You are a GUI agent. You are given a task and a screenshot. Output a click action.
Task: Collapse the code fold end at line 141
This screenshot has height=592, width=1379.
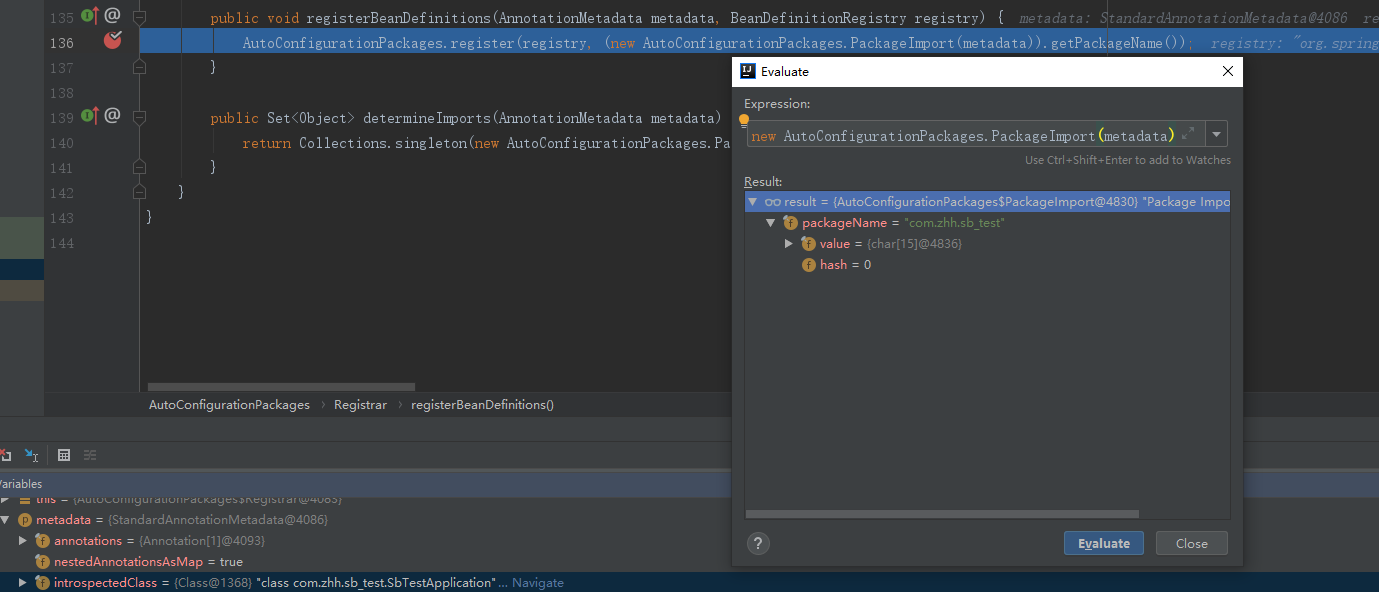(139, 167)
